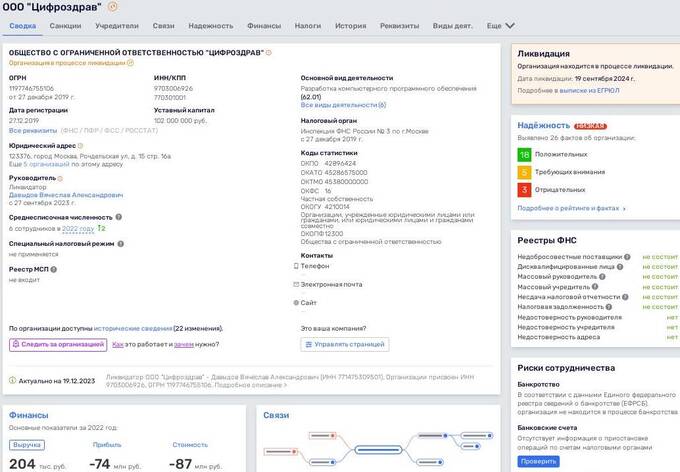Screen dimensions: 680x472
Task: Open the Надёжность panel heading
Action: (x=543, y=125)
